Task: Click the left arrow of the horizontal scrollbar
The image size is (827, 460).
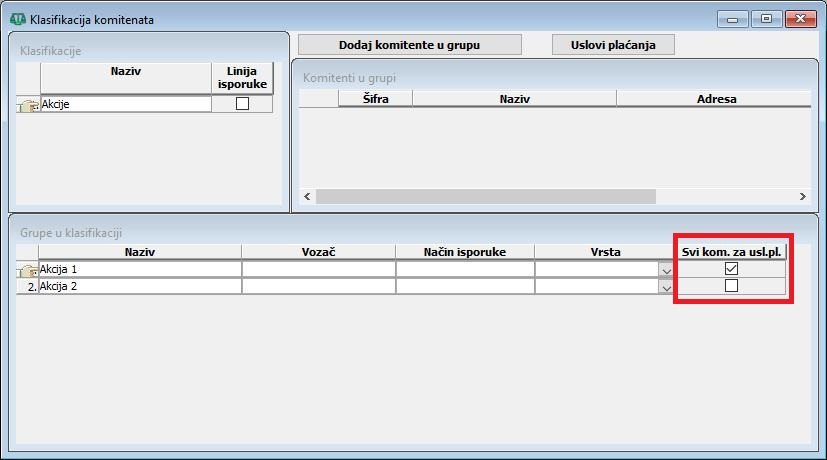Action: (308, 197)
